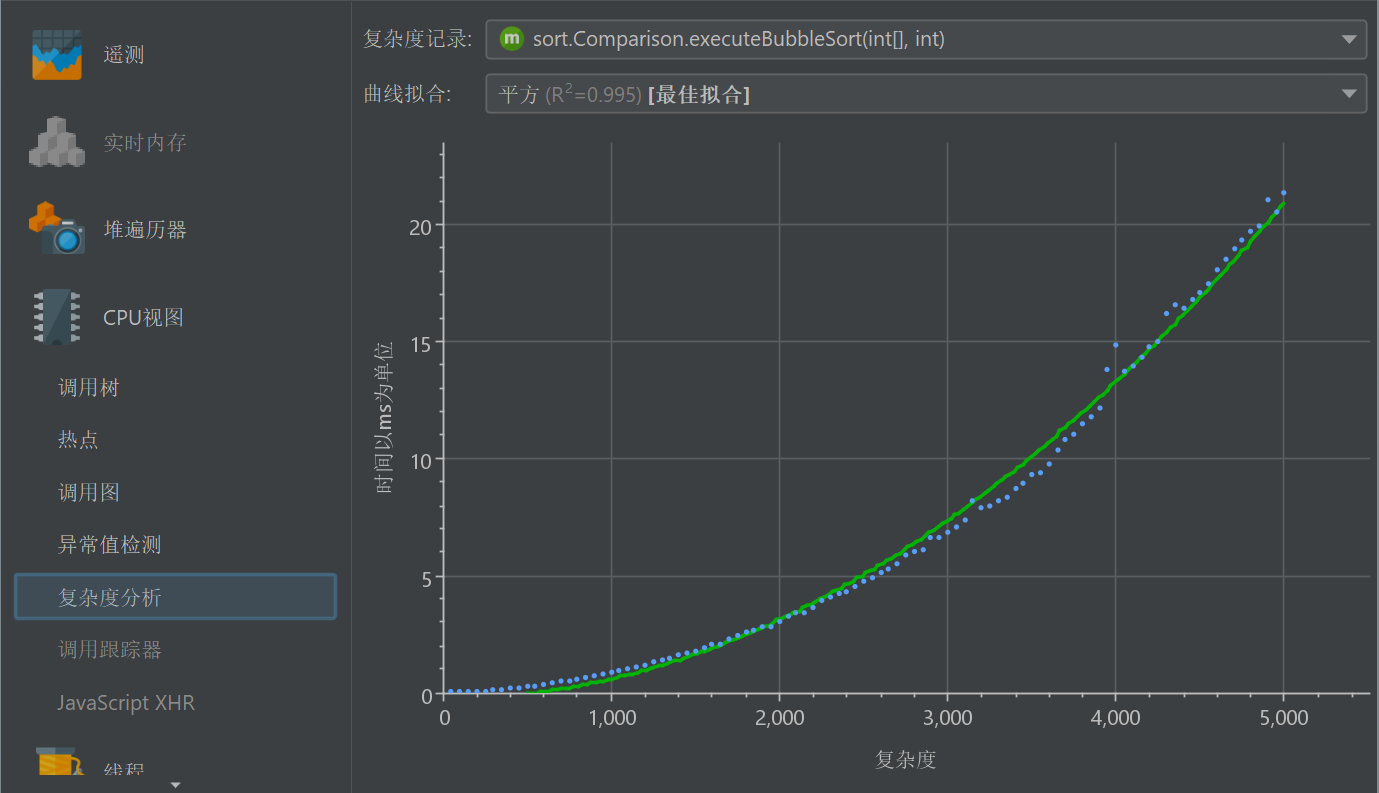Screen dimensions: 1379x793
Task: Click the green m method icon
Action: click(x=511, y=39)
